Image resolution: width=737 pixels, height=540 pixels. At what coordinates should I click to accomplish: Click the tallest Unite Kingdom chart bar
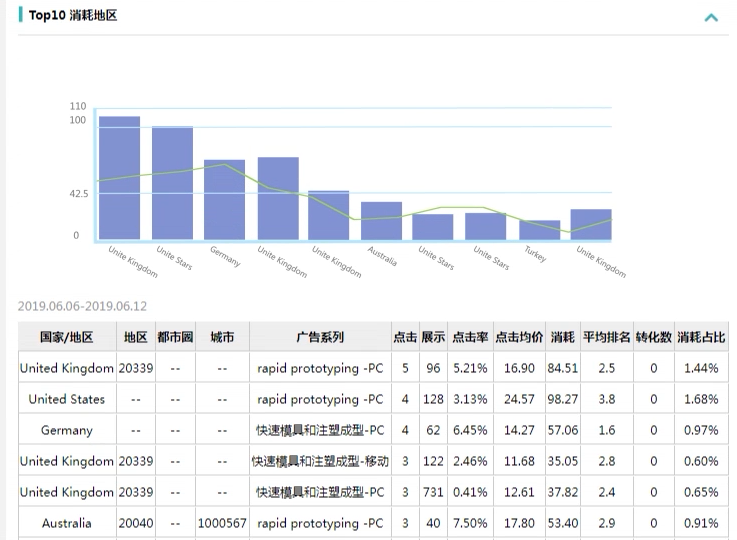pyautogui.click(x=119, y=178)
